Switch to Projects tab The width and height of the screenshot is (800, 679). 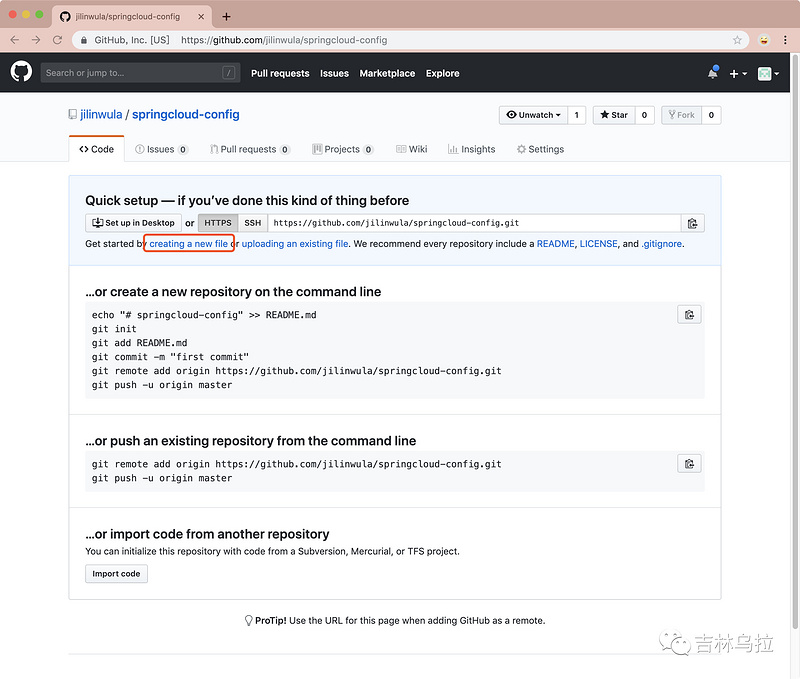coord(343,149)
